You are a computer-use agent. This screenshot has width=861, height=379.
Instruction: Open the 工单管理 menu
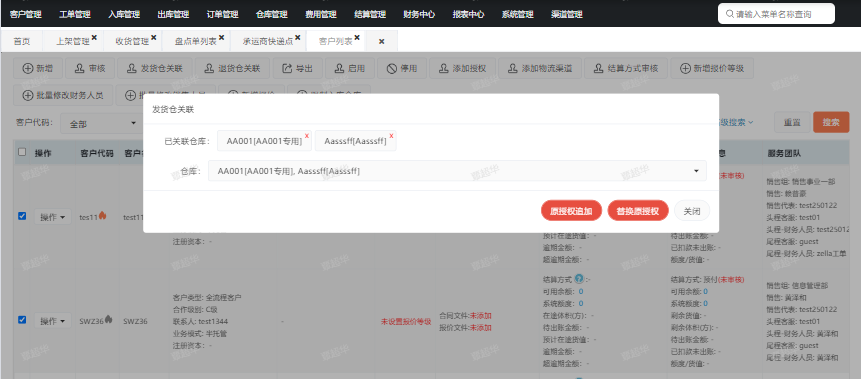click(75, 14)
